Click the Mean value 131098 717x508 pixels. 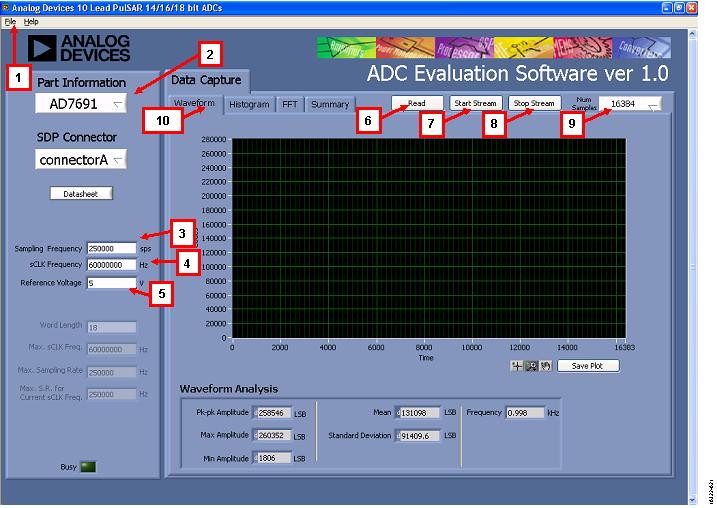point(418,413)
